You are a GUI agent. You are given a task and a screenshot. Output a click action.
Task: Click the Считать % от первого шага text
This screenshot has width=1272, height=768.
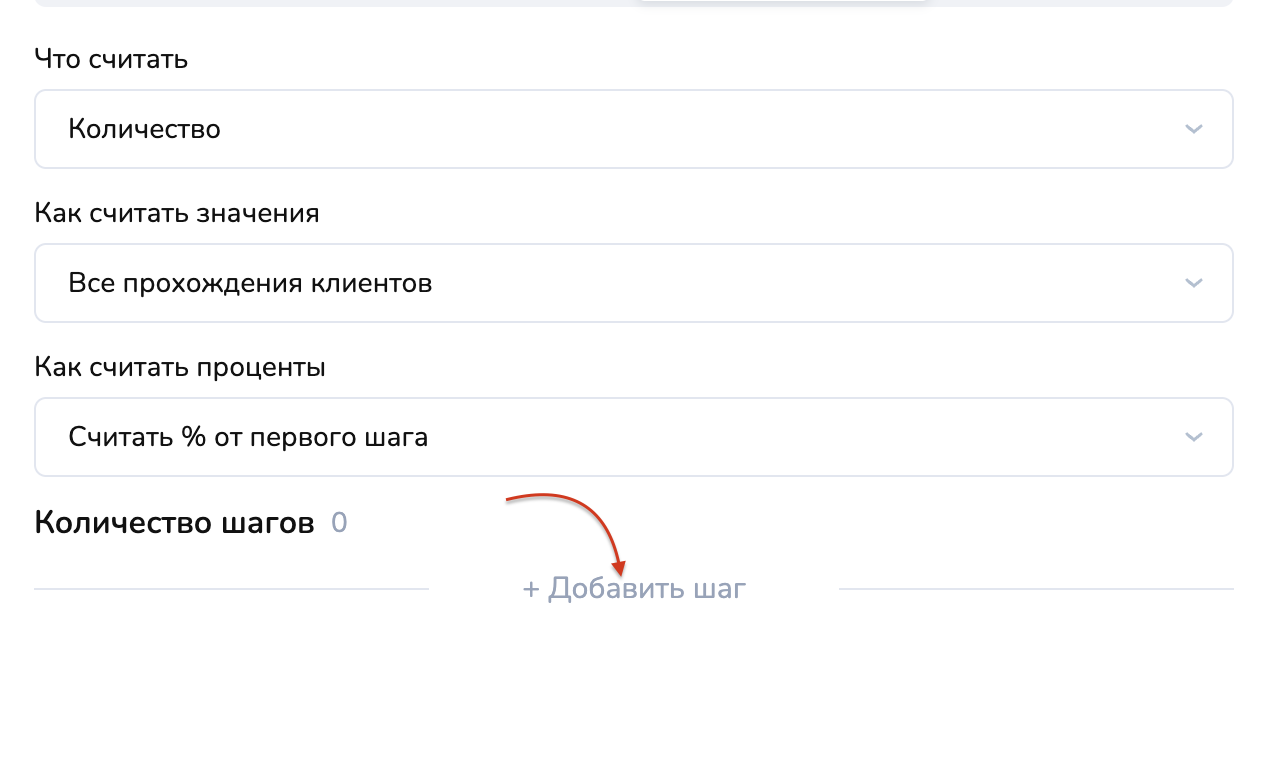pyautogui.click(x=248, y=437)
